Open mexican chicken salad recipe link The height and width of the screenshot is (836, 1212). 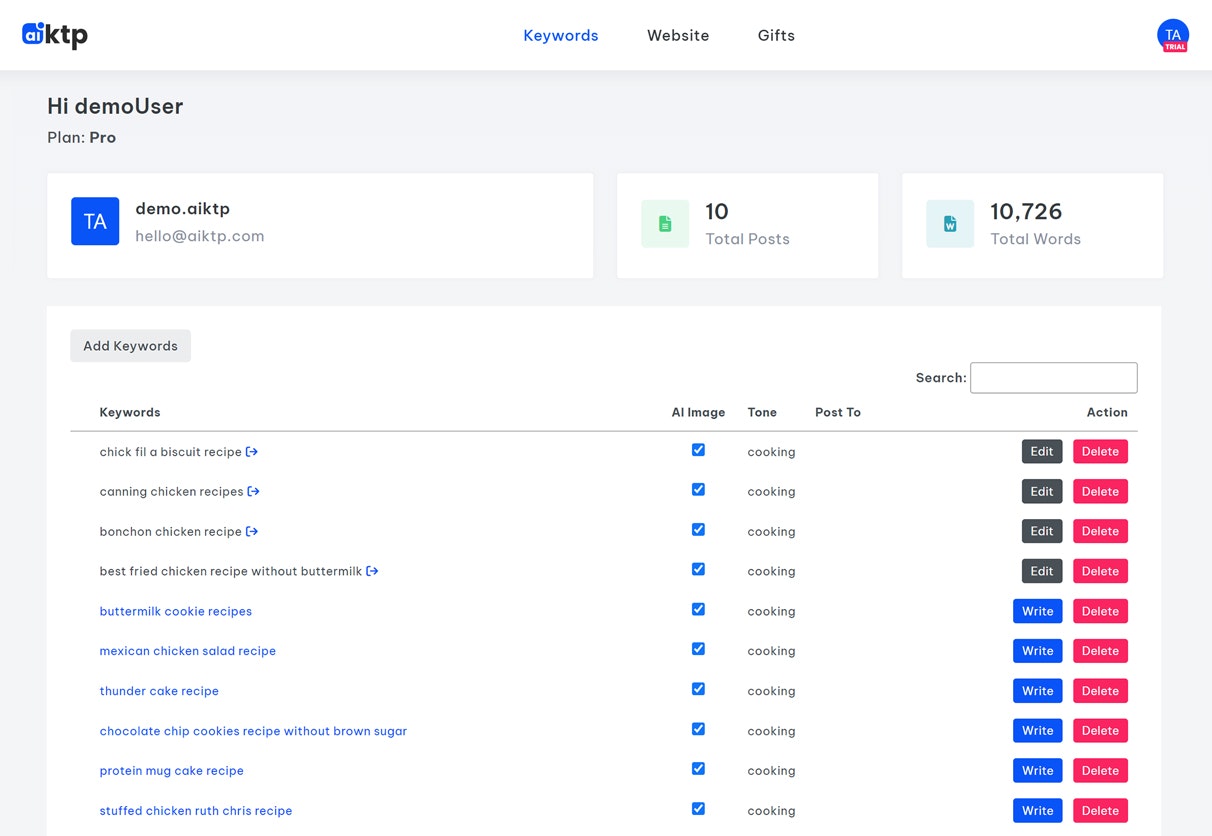pyautogui.click(x=188, y=651)
